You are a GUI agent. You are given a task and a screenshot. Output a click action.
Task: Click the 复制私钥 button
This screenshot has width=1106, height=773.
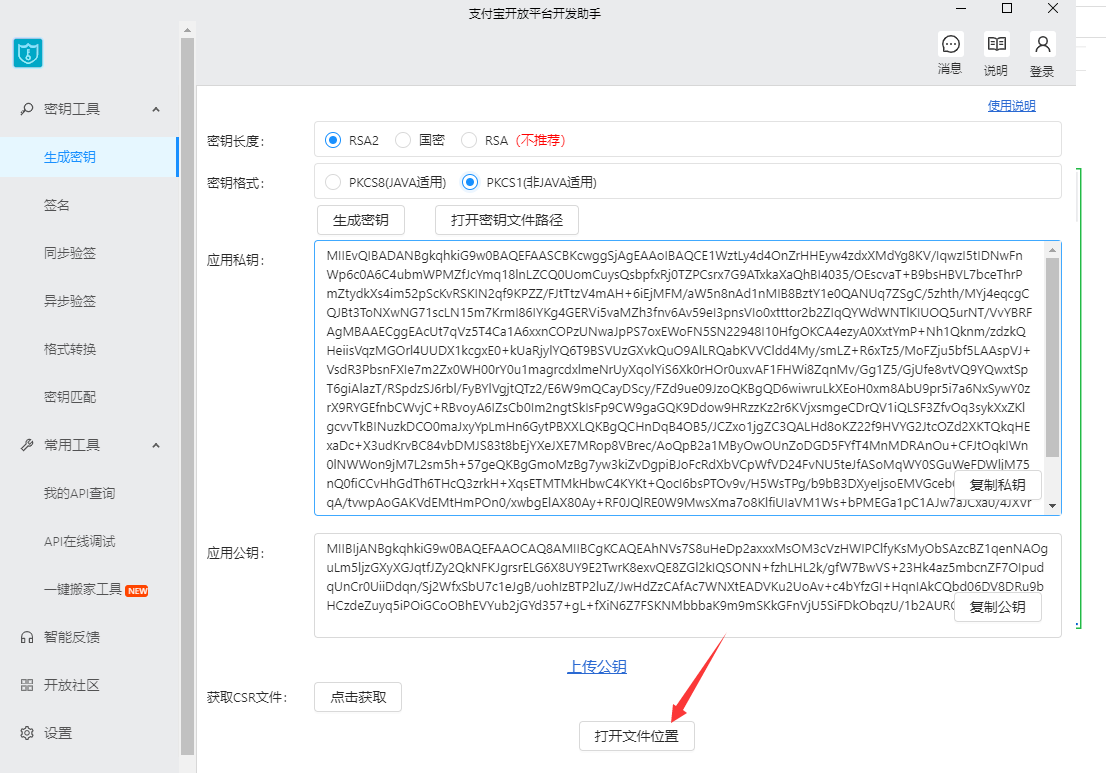(997, 485)
